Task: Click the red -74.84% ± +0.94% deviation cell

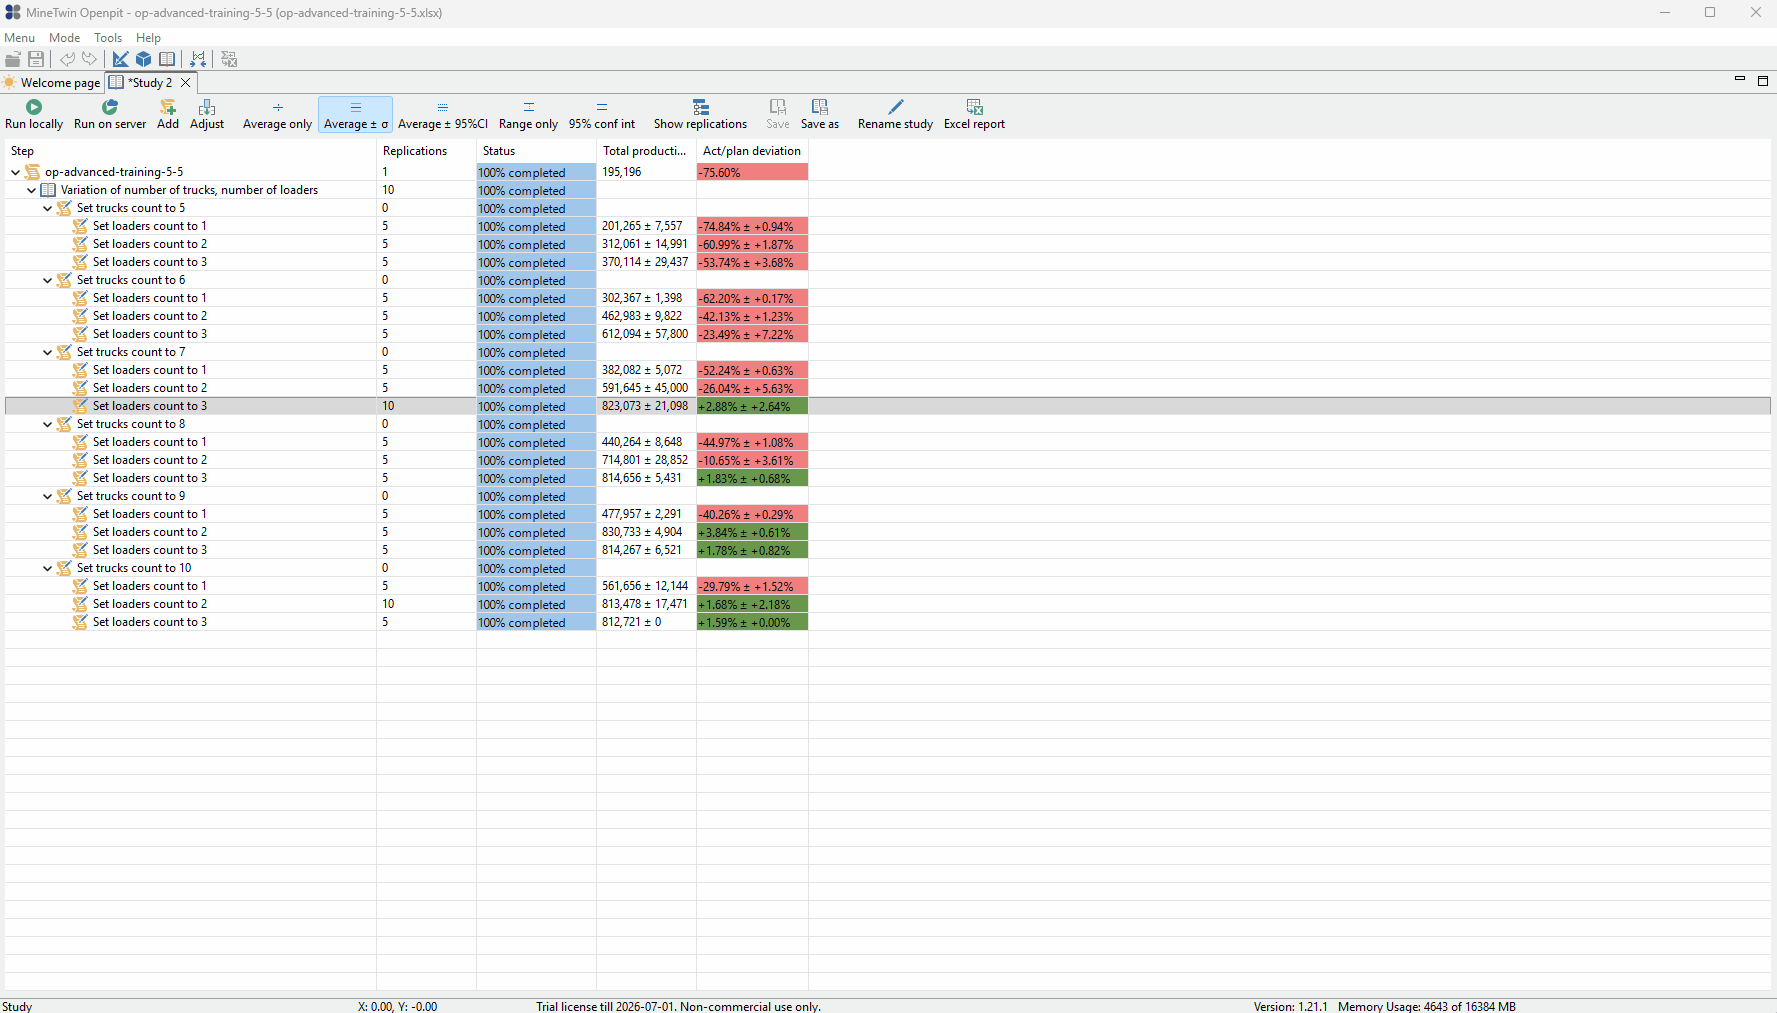Action: pos(752,226)
